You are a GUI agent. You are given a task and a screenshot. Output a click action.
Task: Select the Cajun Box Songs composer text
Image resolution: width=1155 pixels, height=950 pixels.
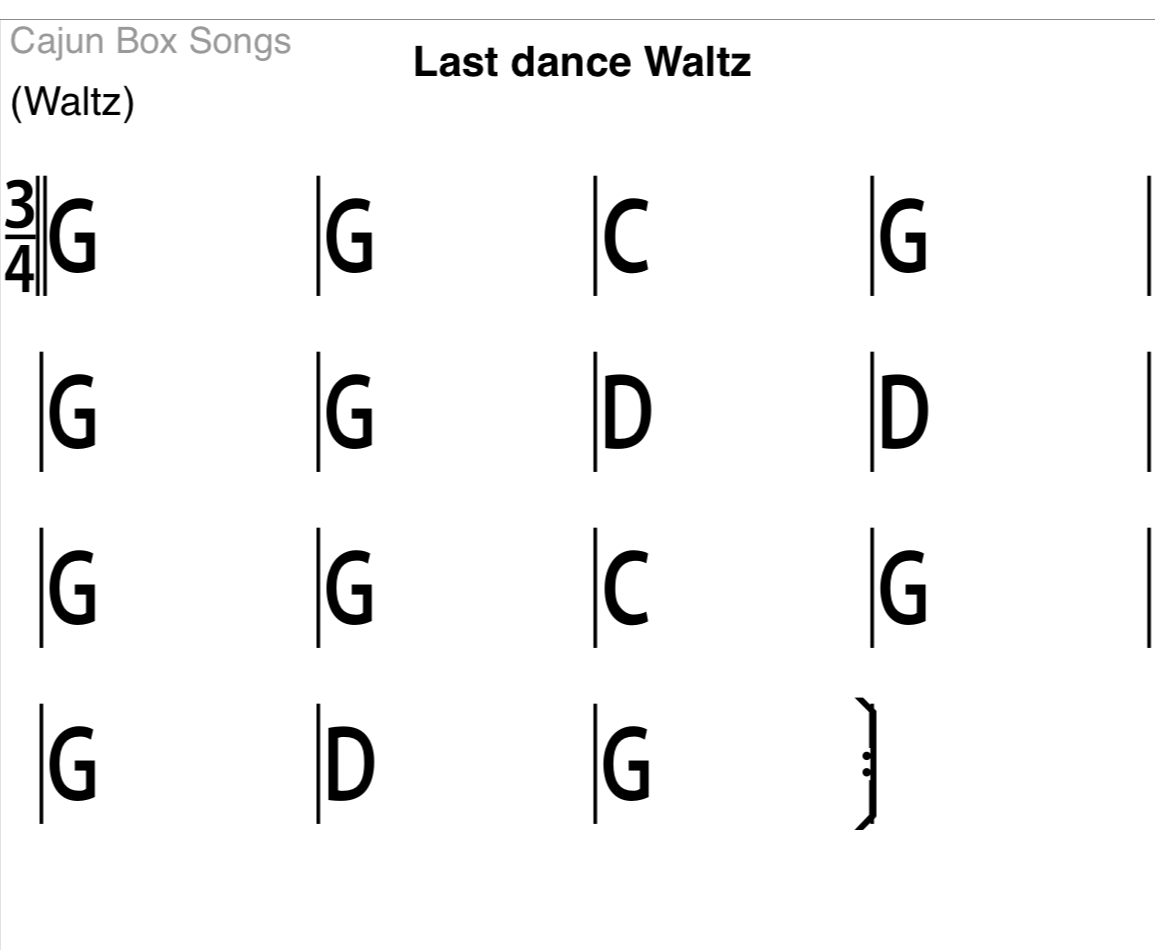151,42
